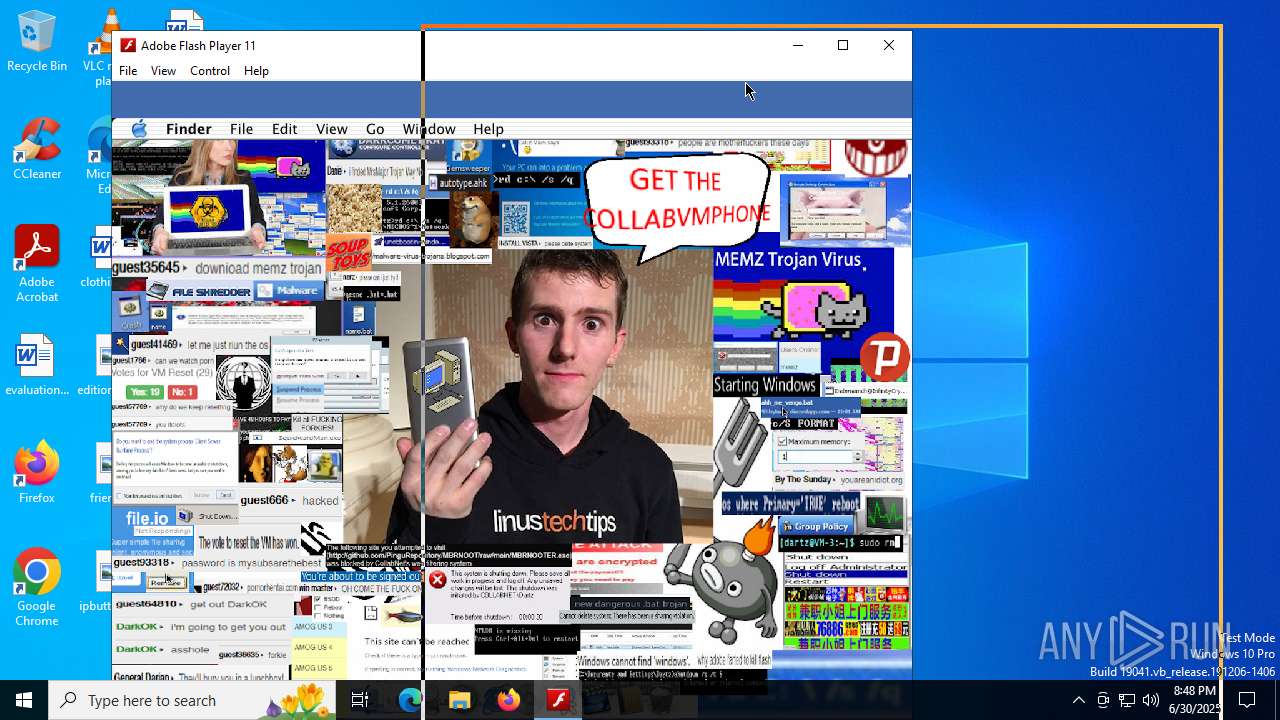Open the Flash Player Help menu
Viewport: 1280px width, 720px height.
tap(256, 71)
